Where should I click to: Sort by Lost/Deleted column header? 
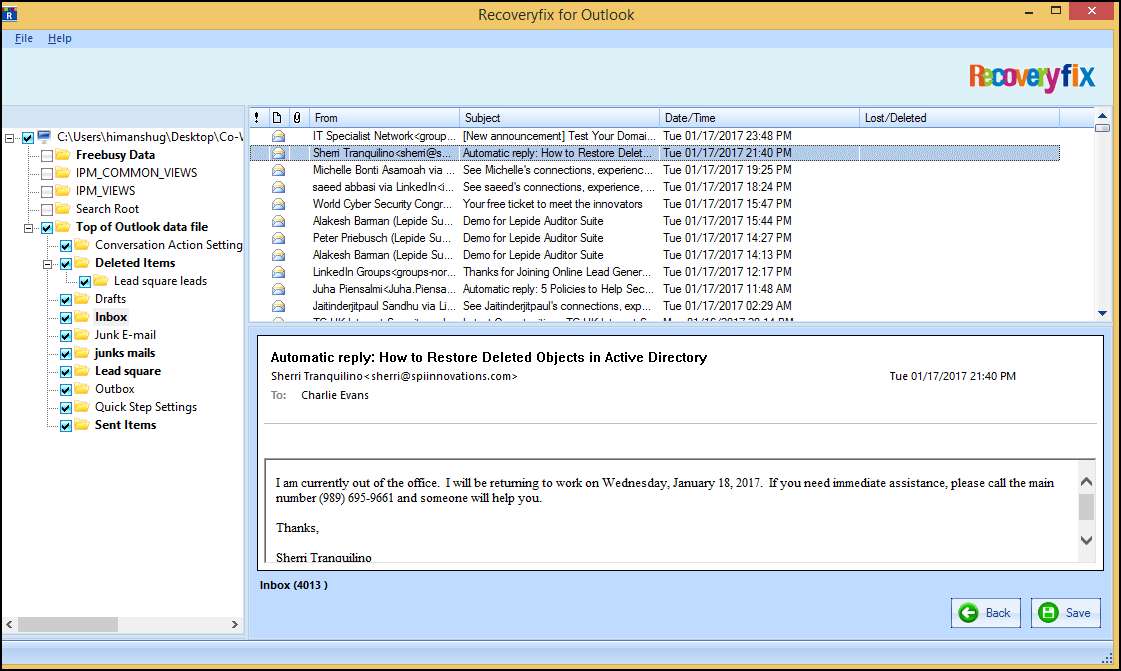(959, 118)
